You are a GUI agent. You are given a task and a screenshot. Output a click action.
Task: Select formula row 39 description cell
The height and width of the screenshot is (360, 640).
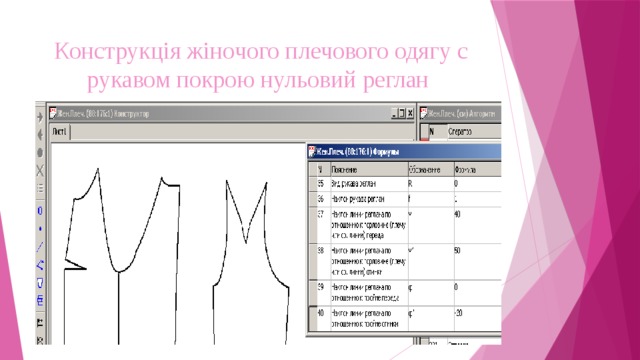(369, 293)
